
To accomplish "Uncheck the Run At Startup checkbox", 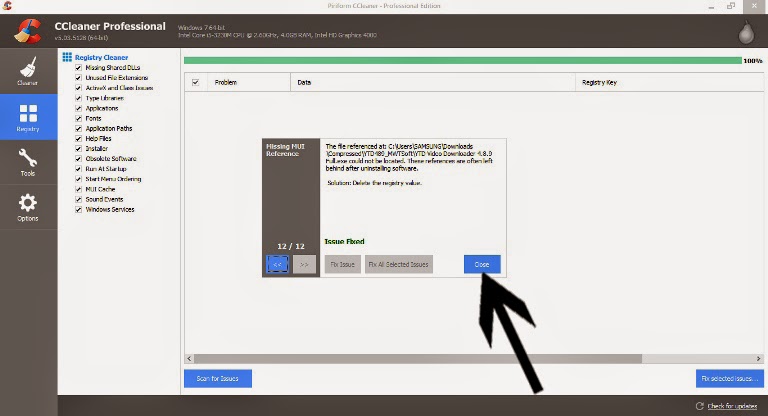I will click(78, 169).
